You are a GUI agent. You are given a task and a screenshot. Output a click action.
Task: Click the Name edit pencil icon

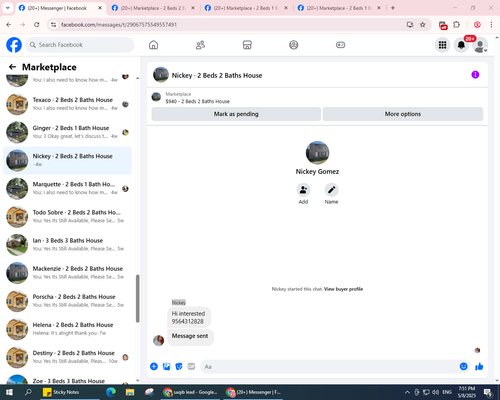coord(331,190)
